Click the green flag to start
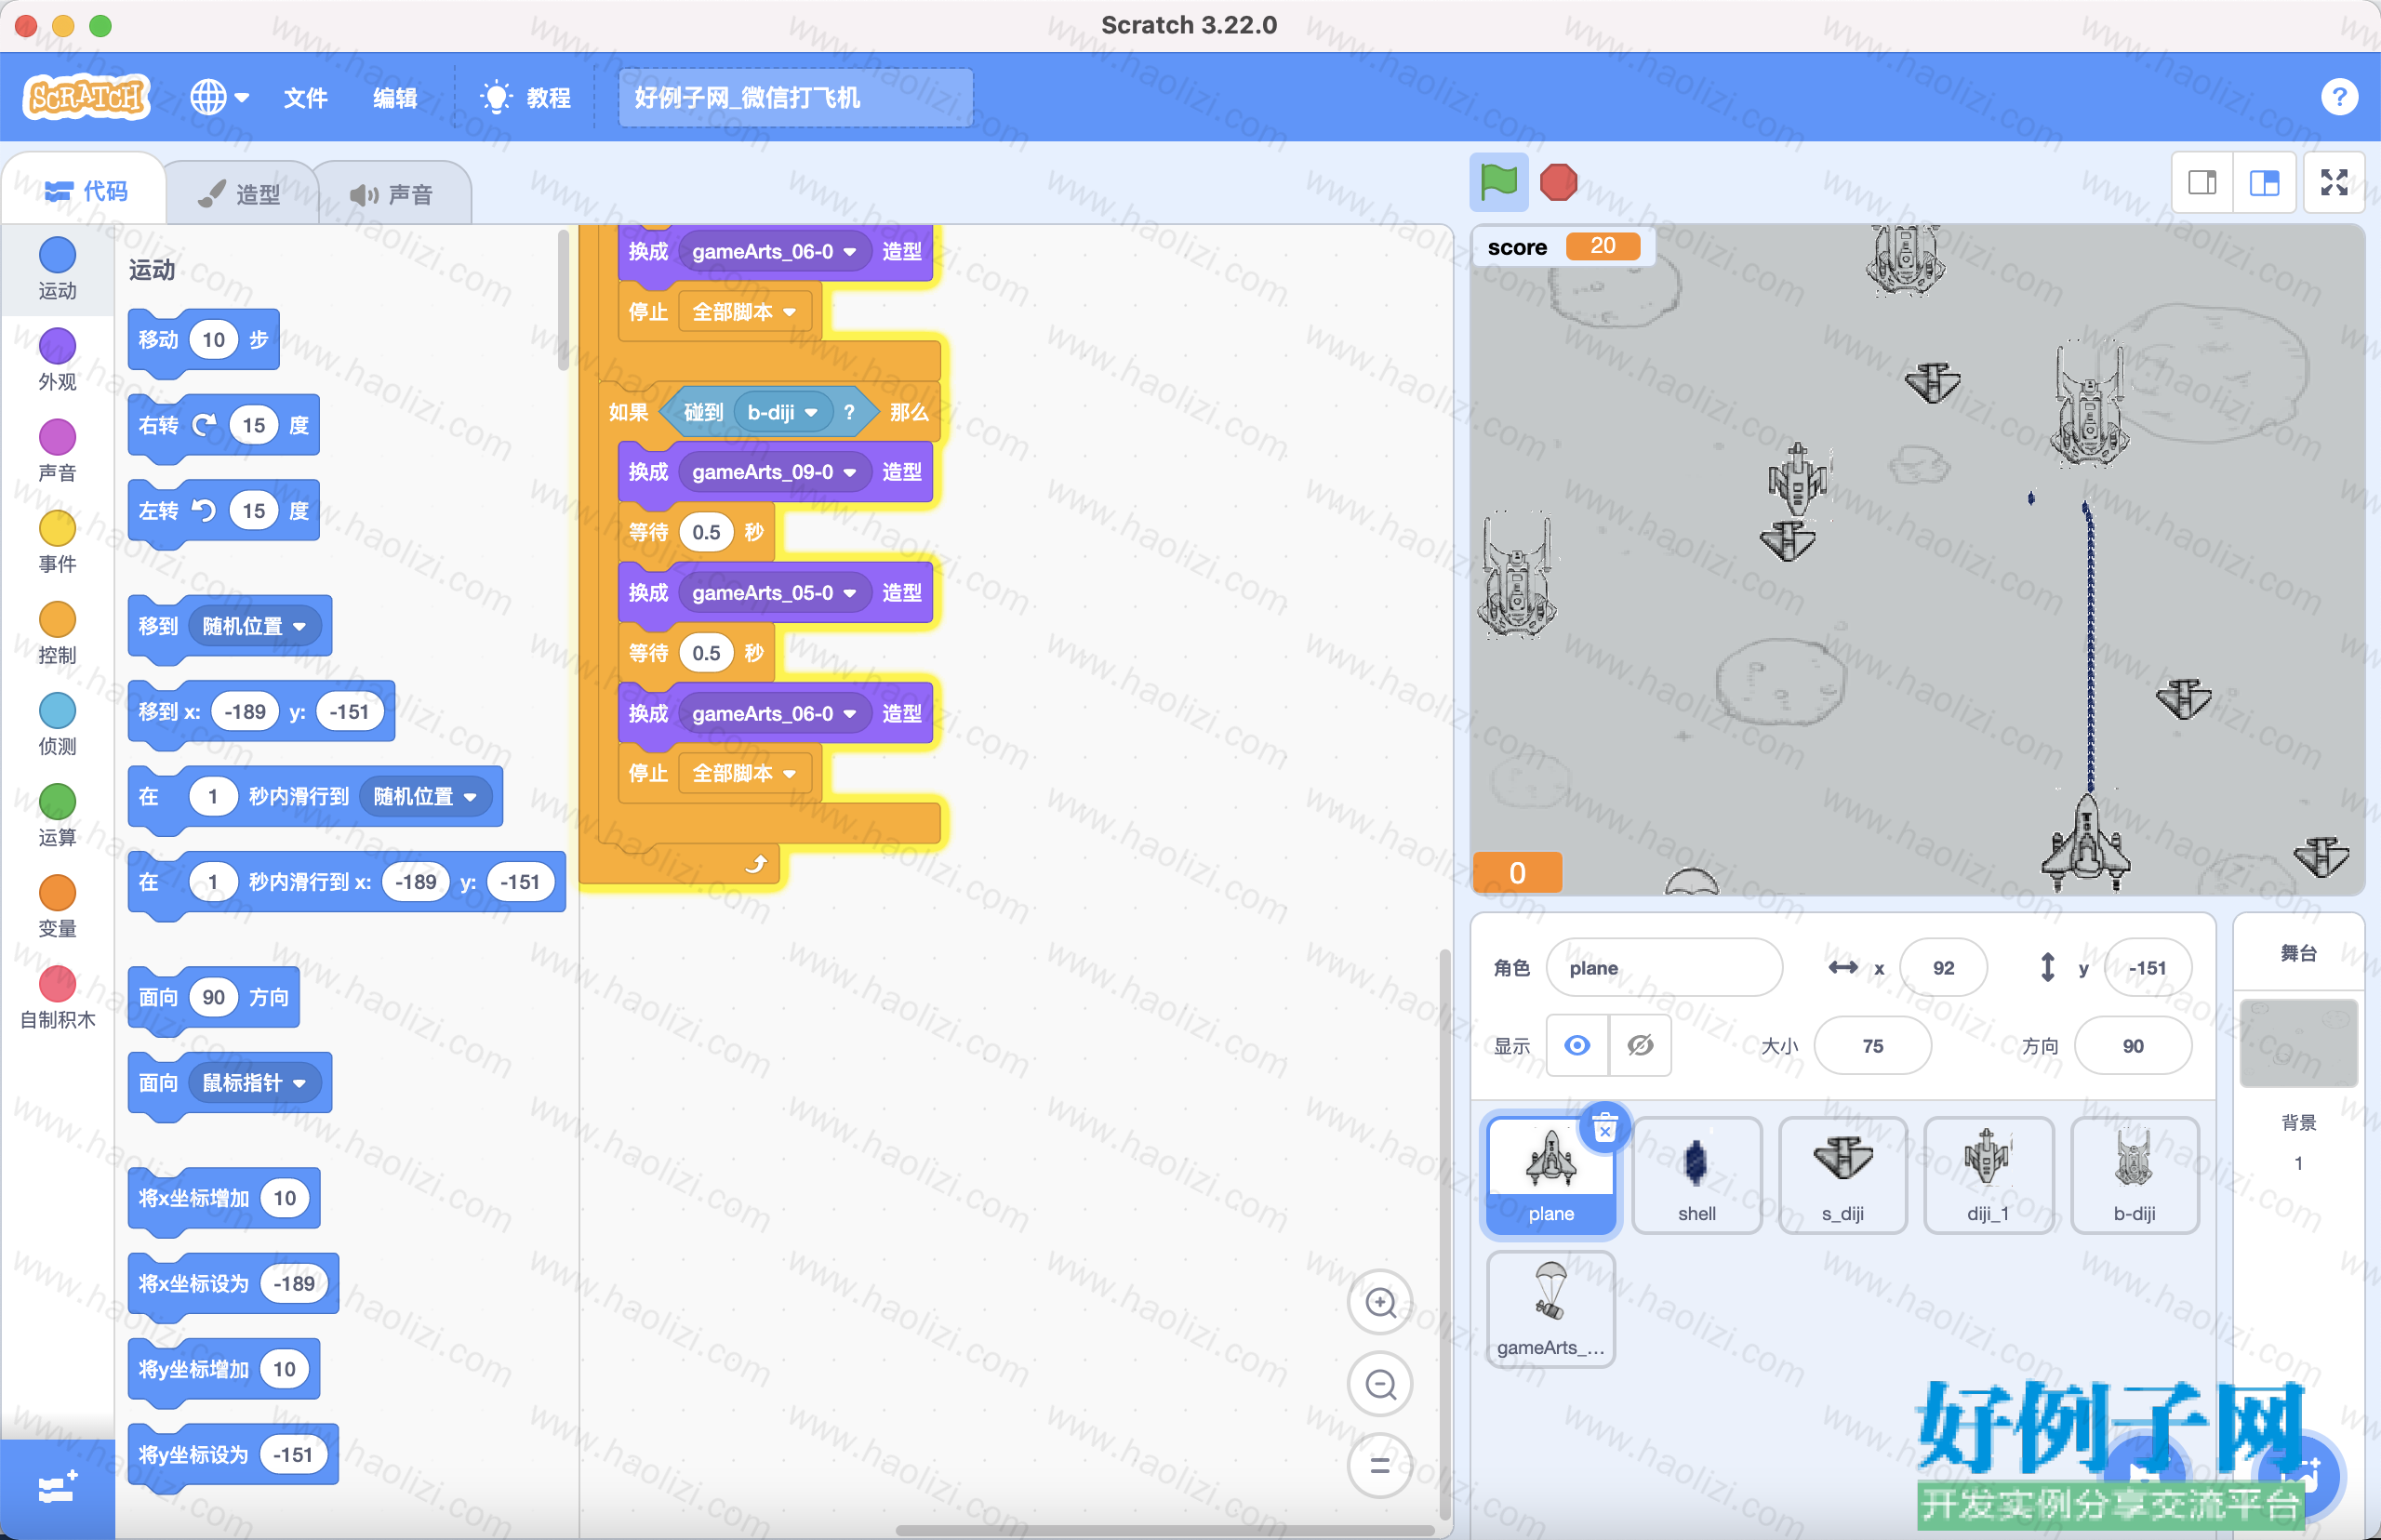This screenshot has height=1540, width=2381. tap(1498, 182)
